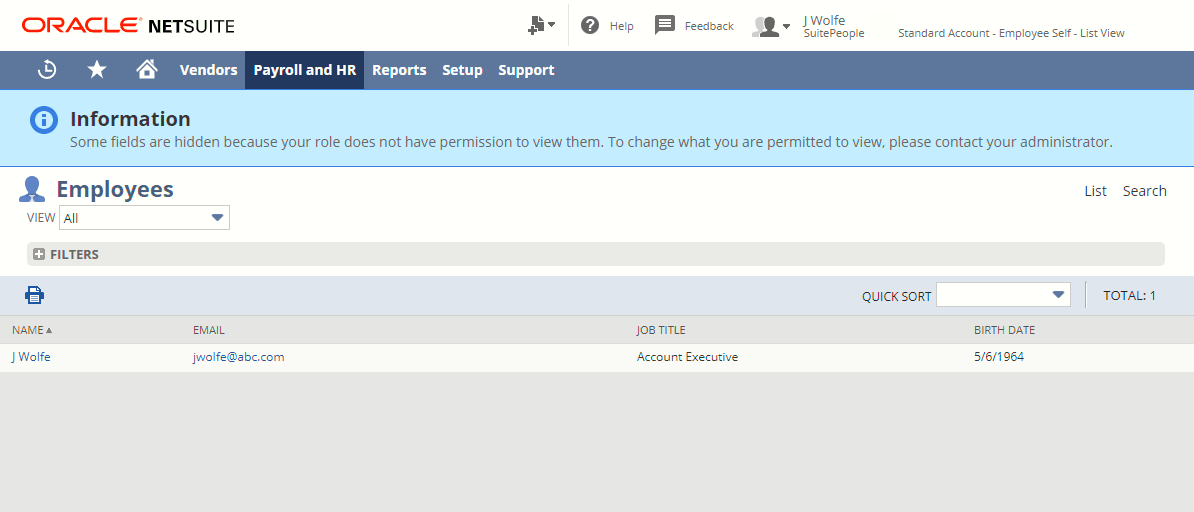Open the VIEW dropdown set to All

point(145,218)
